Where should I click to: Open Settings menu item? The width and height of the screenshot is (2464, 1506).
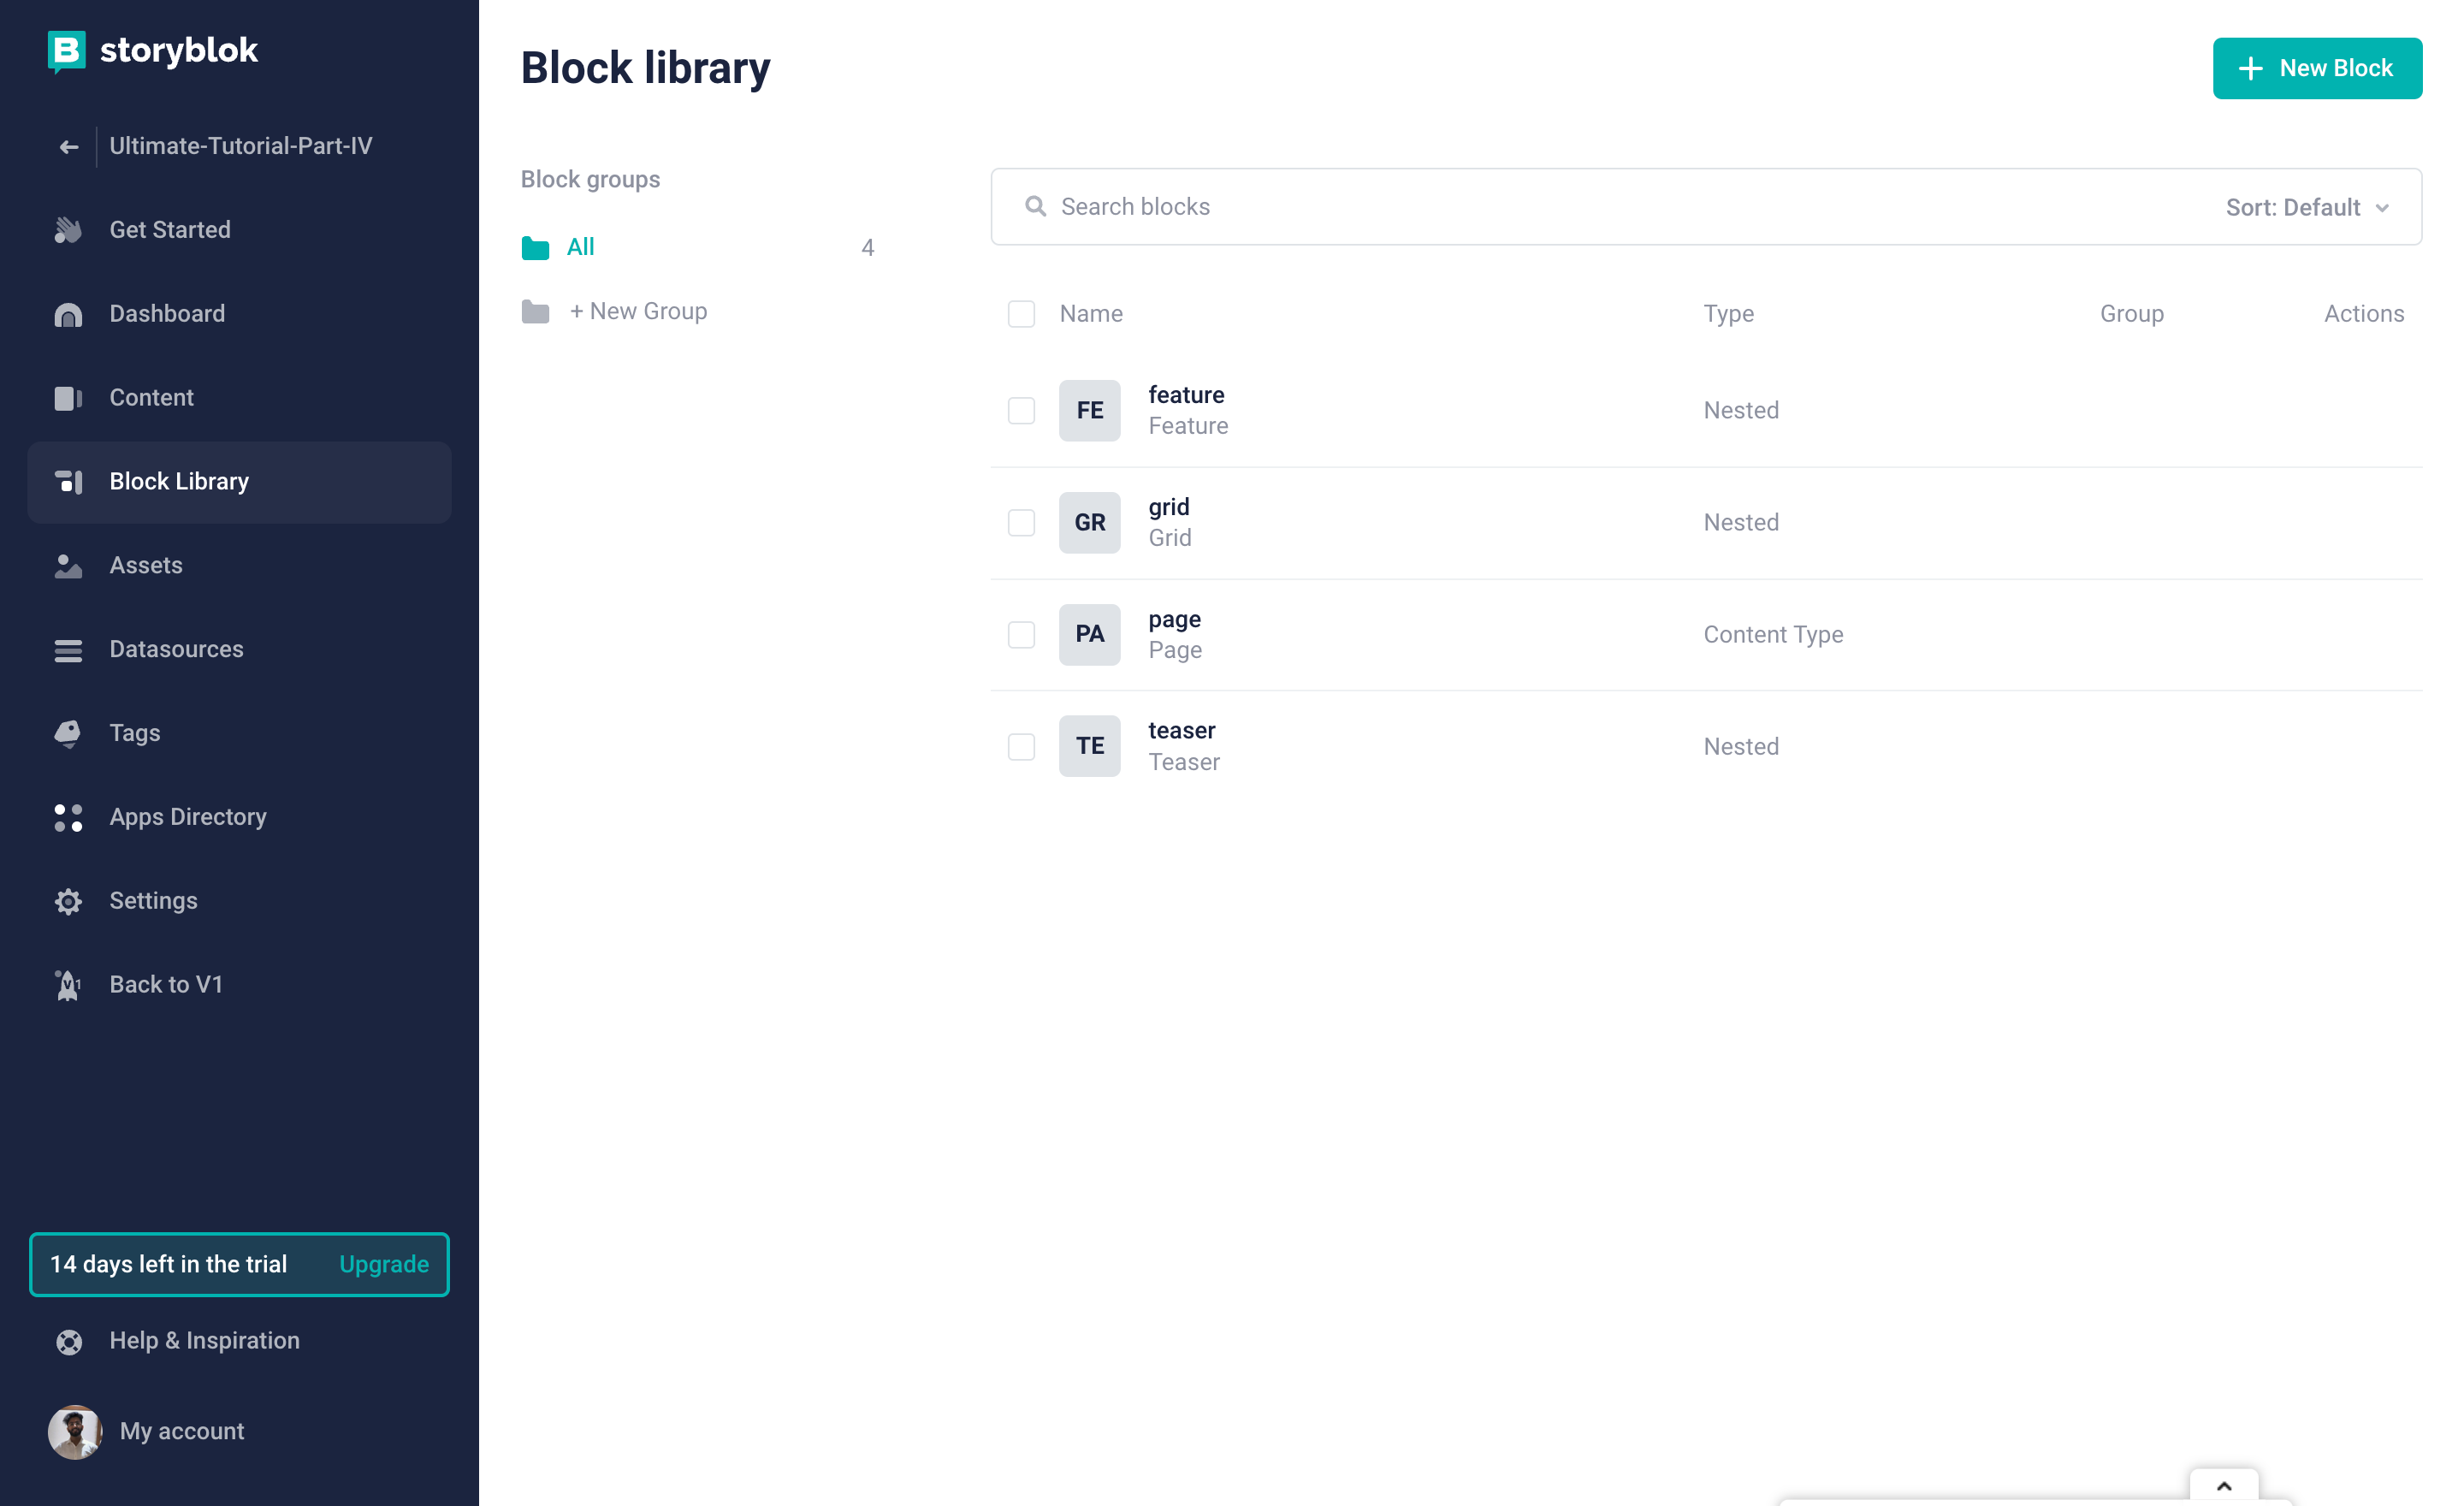coord(239,902)
